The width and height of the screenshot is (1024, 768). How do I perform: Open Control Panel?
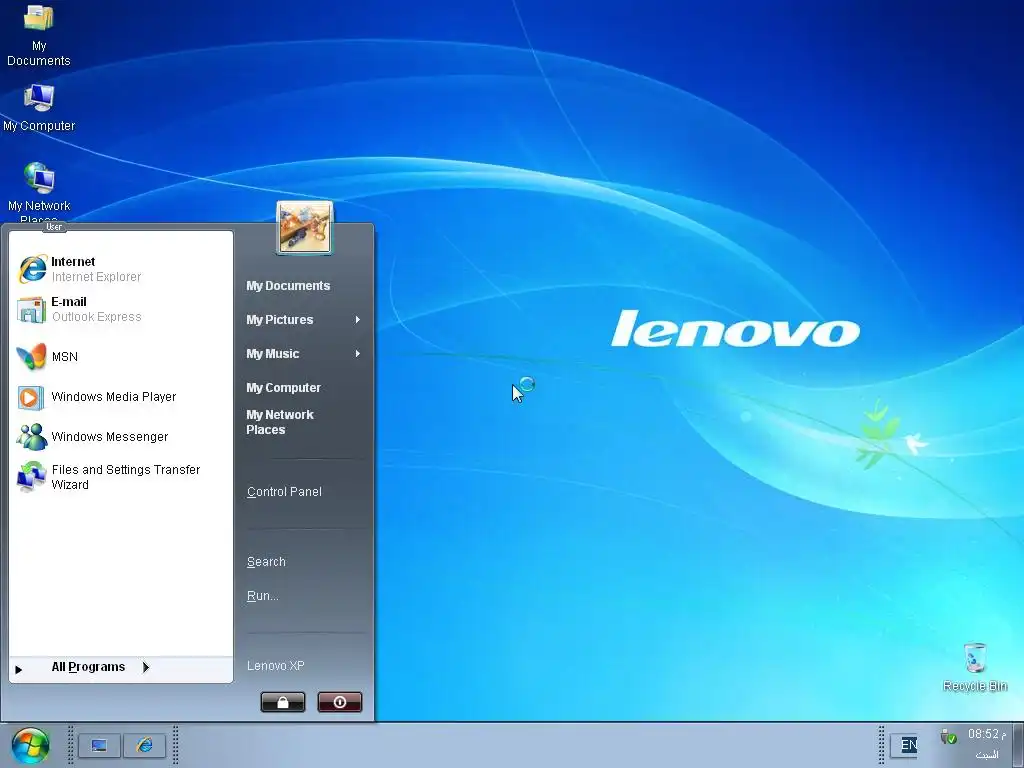[x=284, y=491]
